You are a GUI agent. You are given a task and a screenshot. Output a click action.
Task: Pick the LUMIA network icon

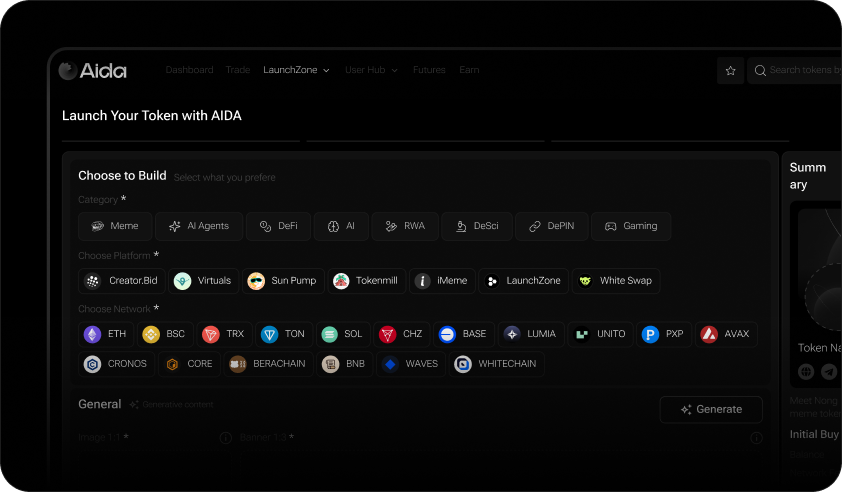coord(512,334)
